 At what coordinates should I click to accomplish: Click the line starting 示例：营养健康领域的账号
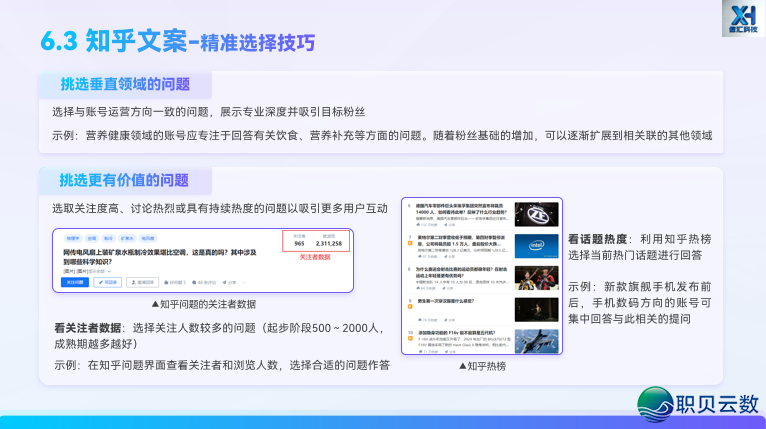[x=382, y=135]
